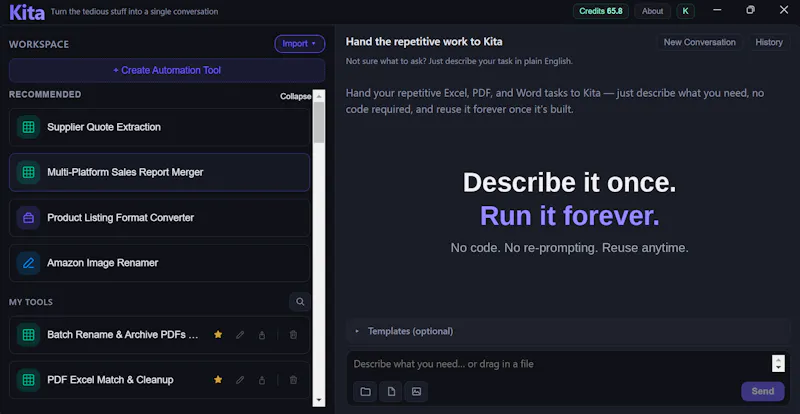Select Supplier Quote Extraction
Screen dimensions: 800x414
click(159, 127)
